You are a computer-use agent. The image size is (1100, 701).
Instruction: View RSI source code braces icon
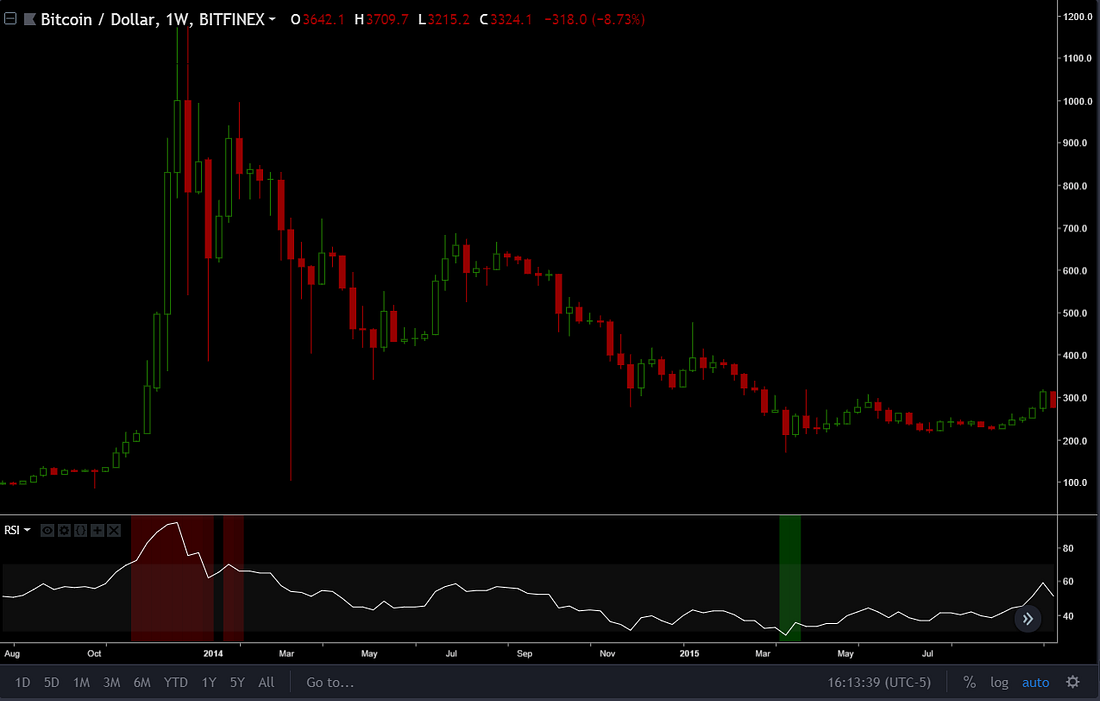click(80, 530)
